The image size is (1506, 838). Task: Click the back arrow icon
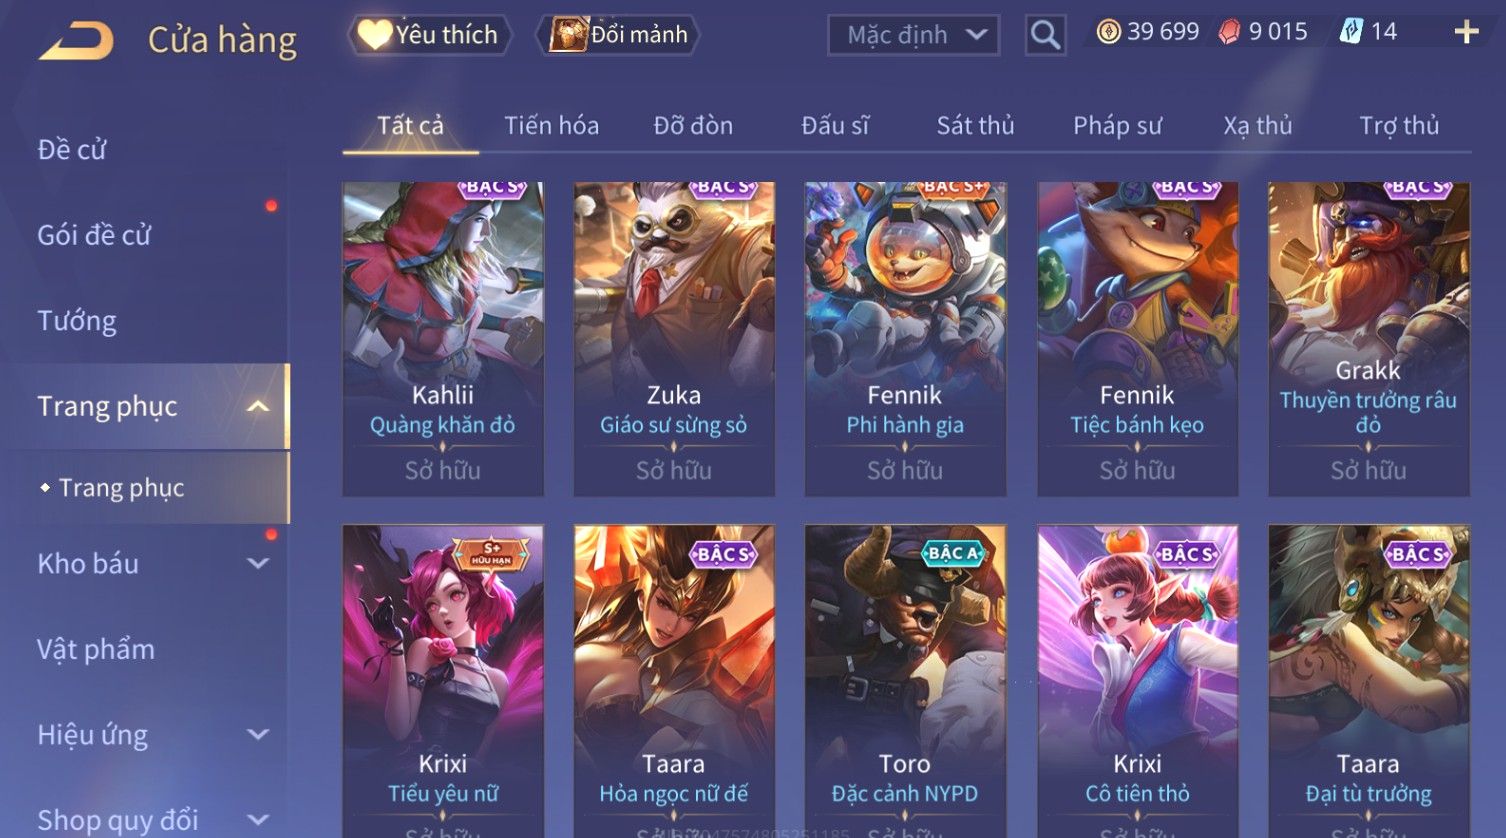pos(76,41)
